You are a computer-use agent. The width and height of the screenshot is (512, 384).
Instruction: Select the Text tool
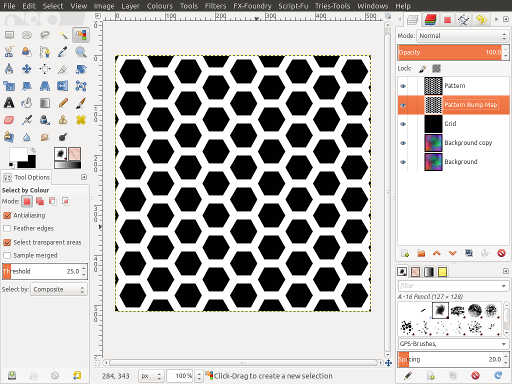pos(9,103)
